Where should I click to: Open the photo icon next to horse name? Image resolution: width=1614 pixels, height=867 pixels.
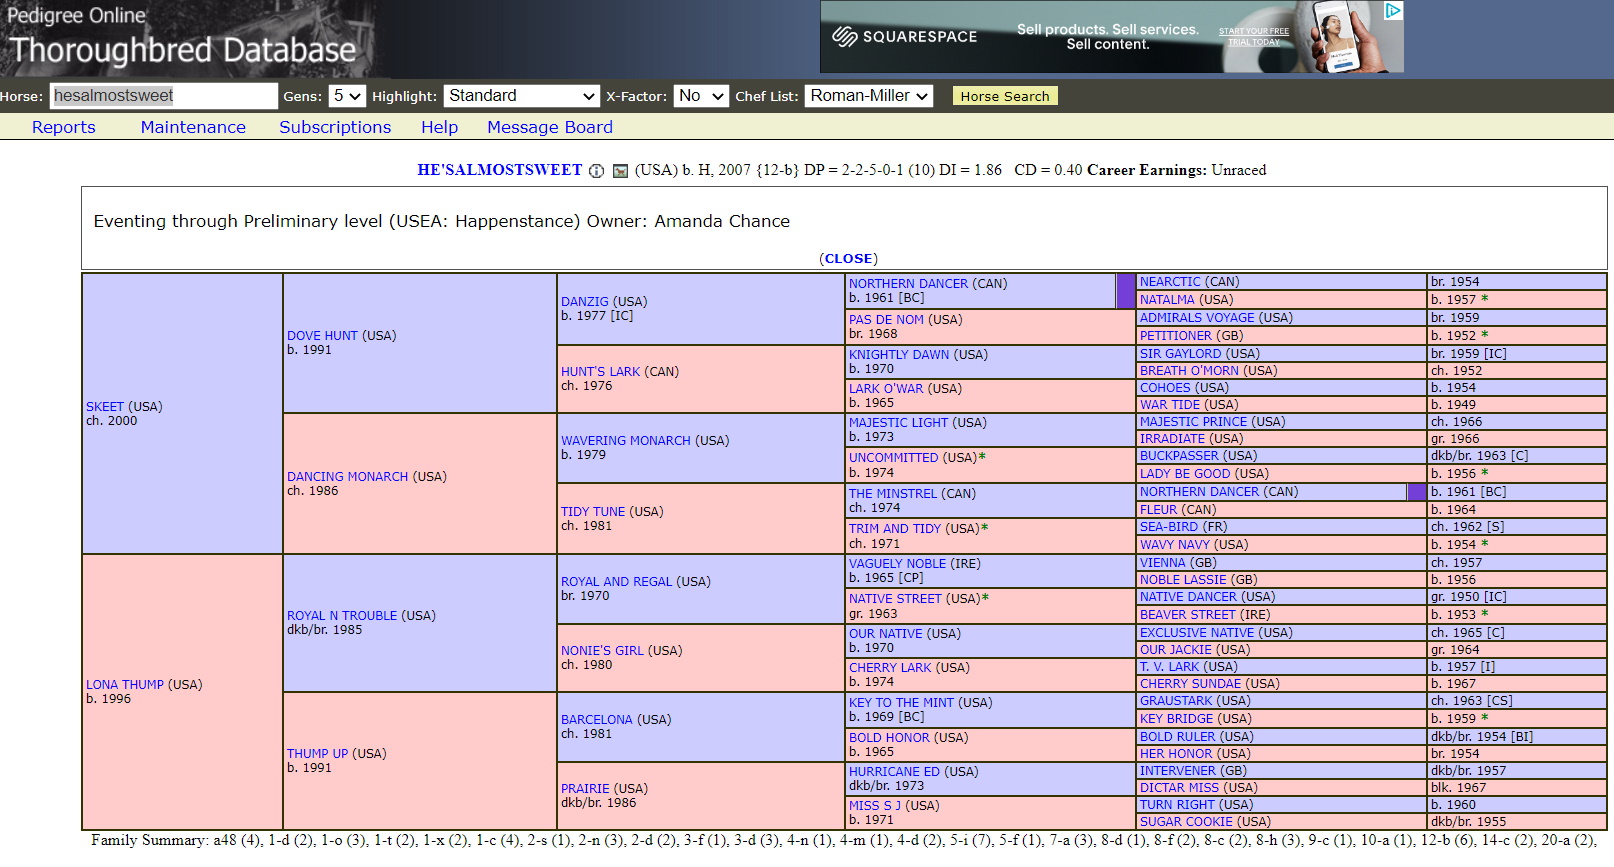coord(620,171)
